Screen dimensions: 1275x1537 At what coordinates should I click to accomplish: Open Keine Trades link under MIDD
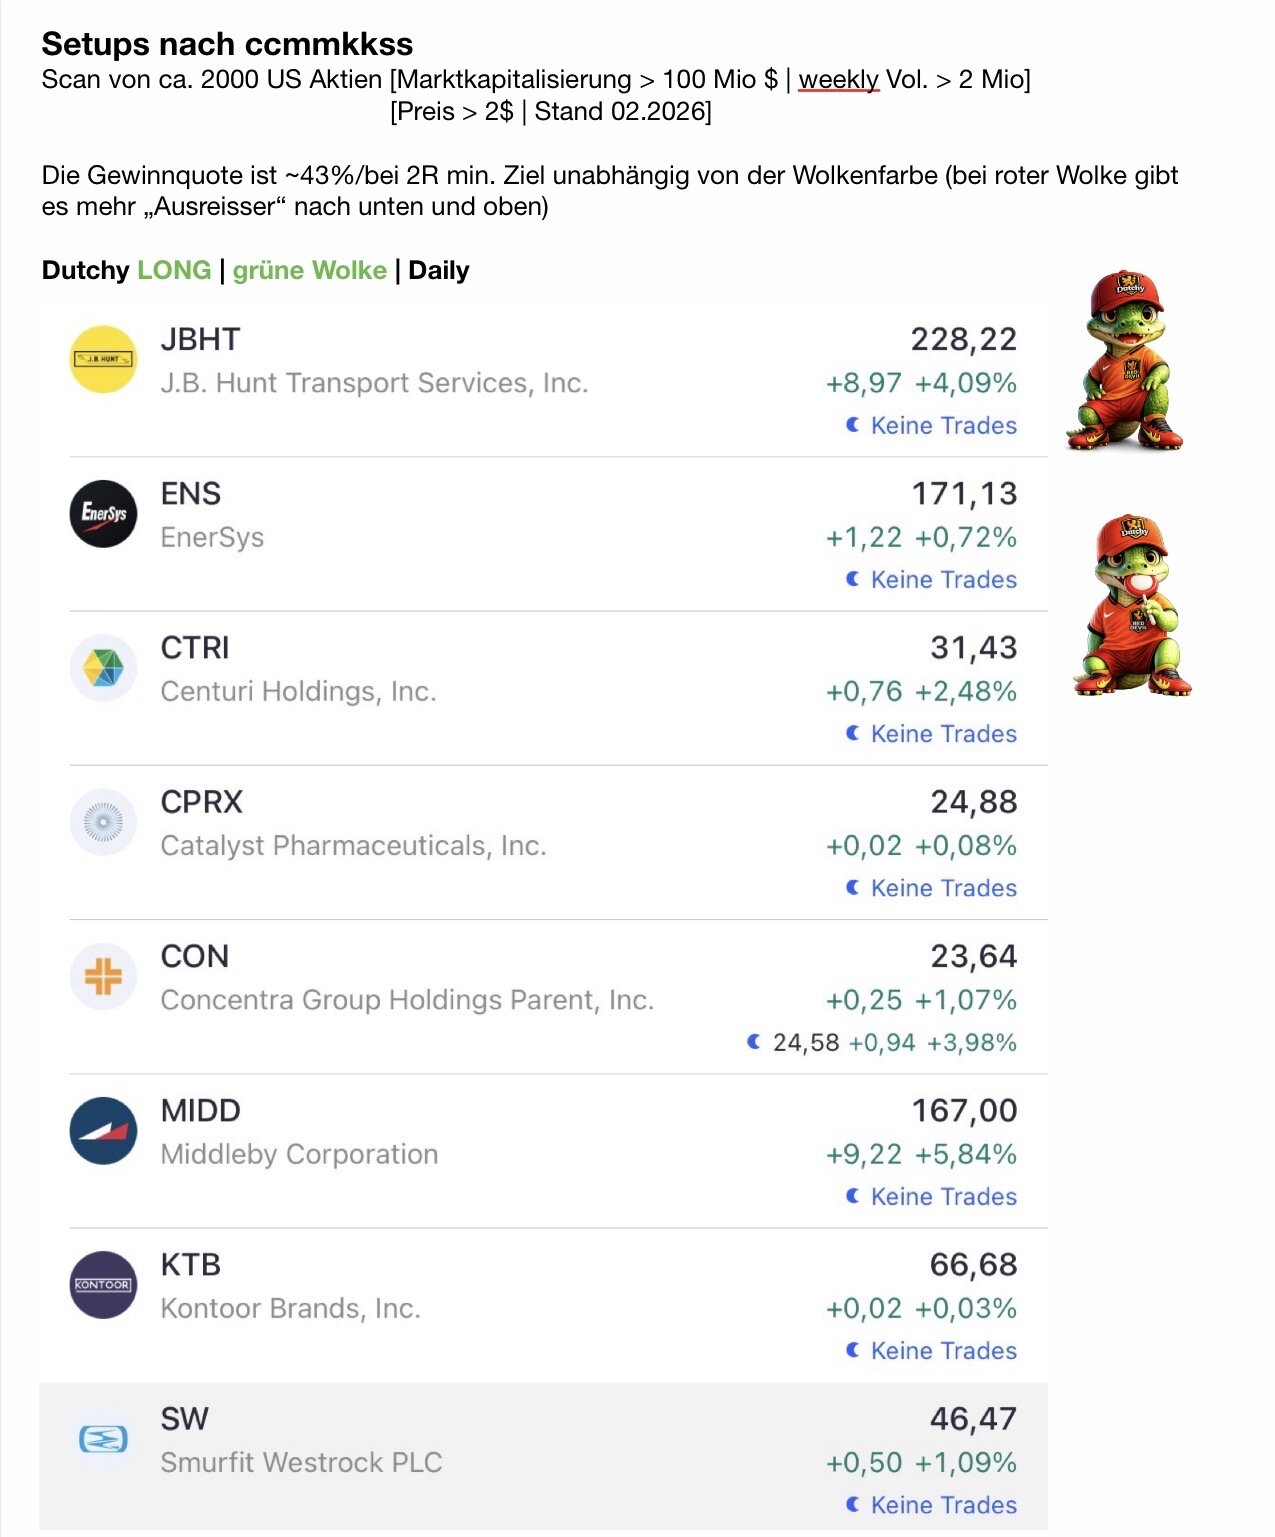coord(943,1197)
